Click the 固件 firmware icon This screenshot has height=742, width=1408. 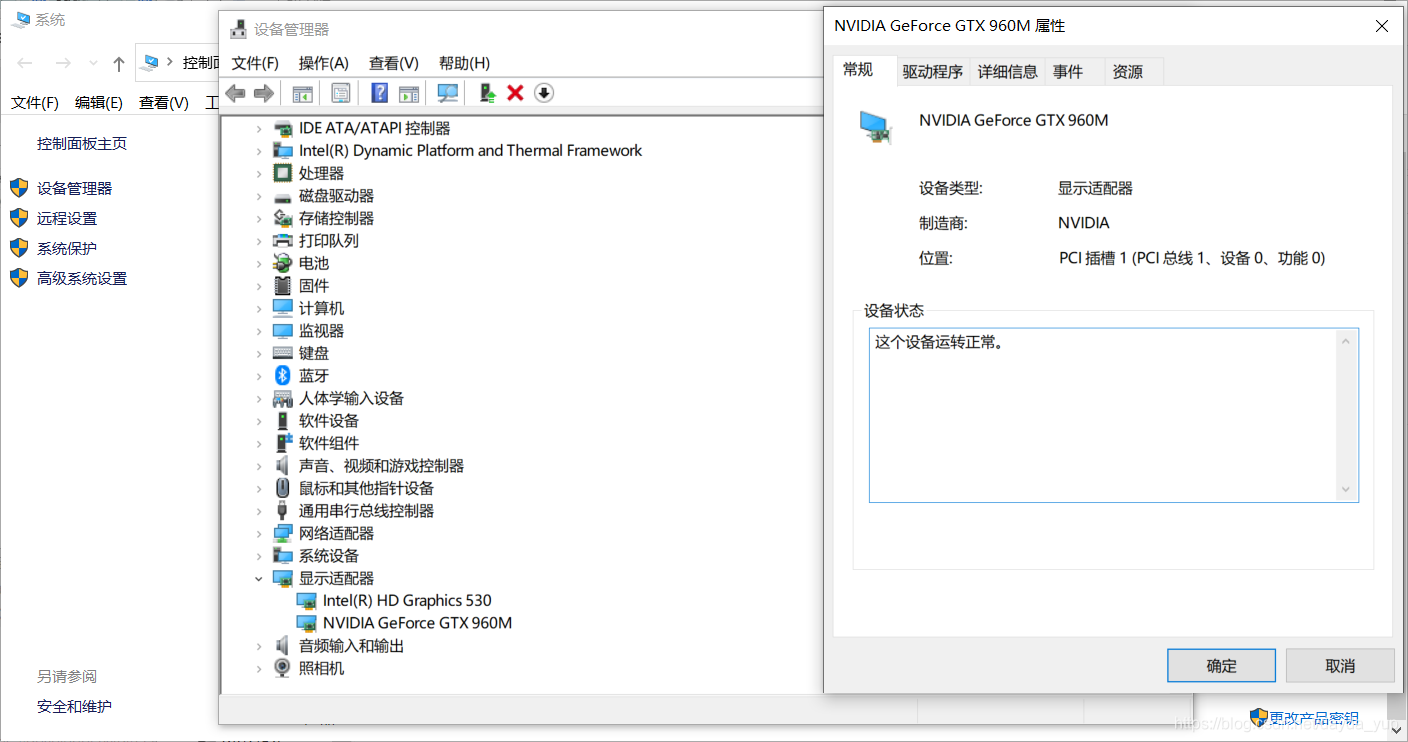(282, 285)
